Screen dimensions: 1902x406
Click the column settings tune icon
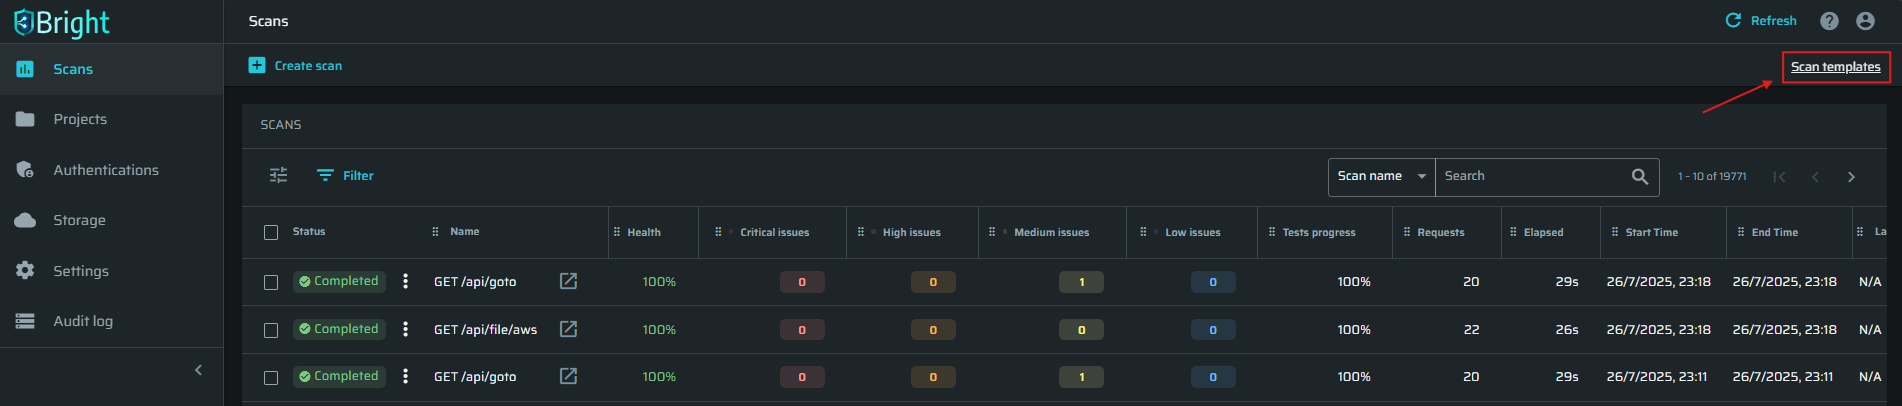[x=278, y=175]
